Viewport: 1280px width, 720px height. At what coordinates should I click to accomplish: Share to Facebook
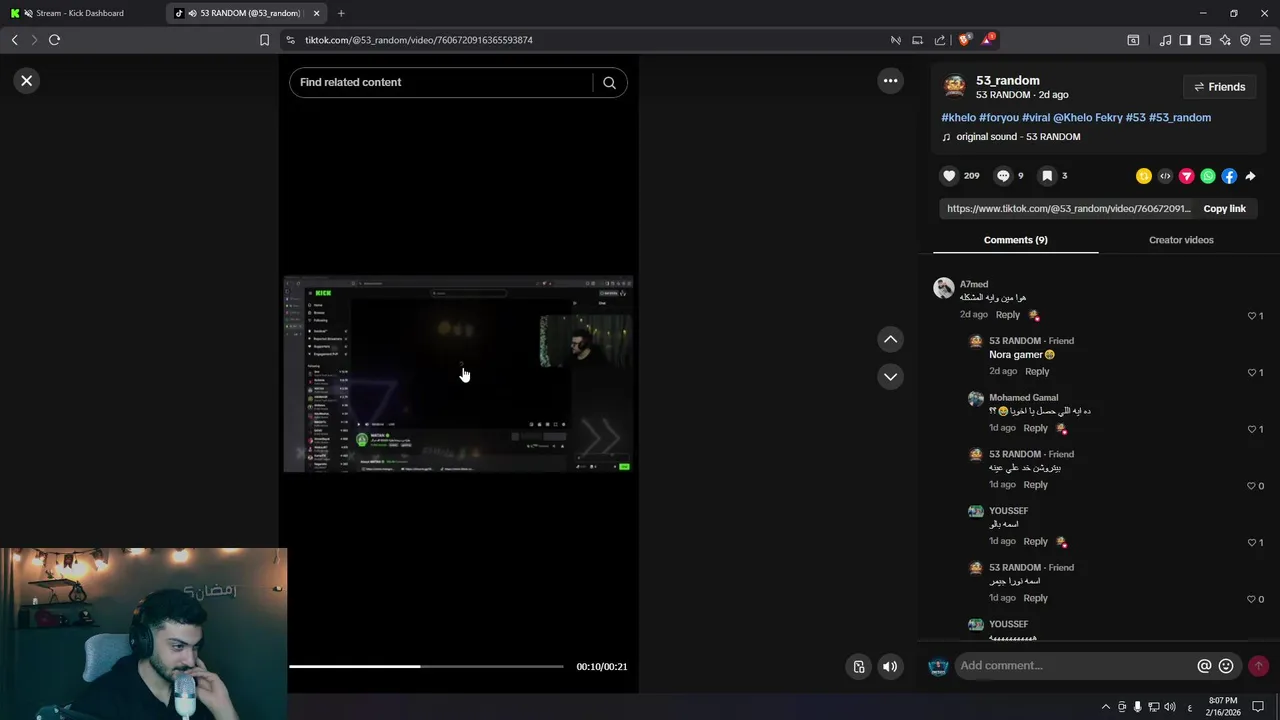coord(1229,176)
